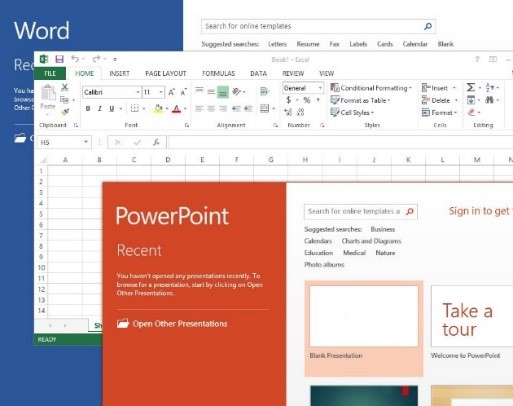Toggle Underline formatting in Excel
Screen dimensions: 513x406
click(112, 109)
